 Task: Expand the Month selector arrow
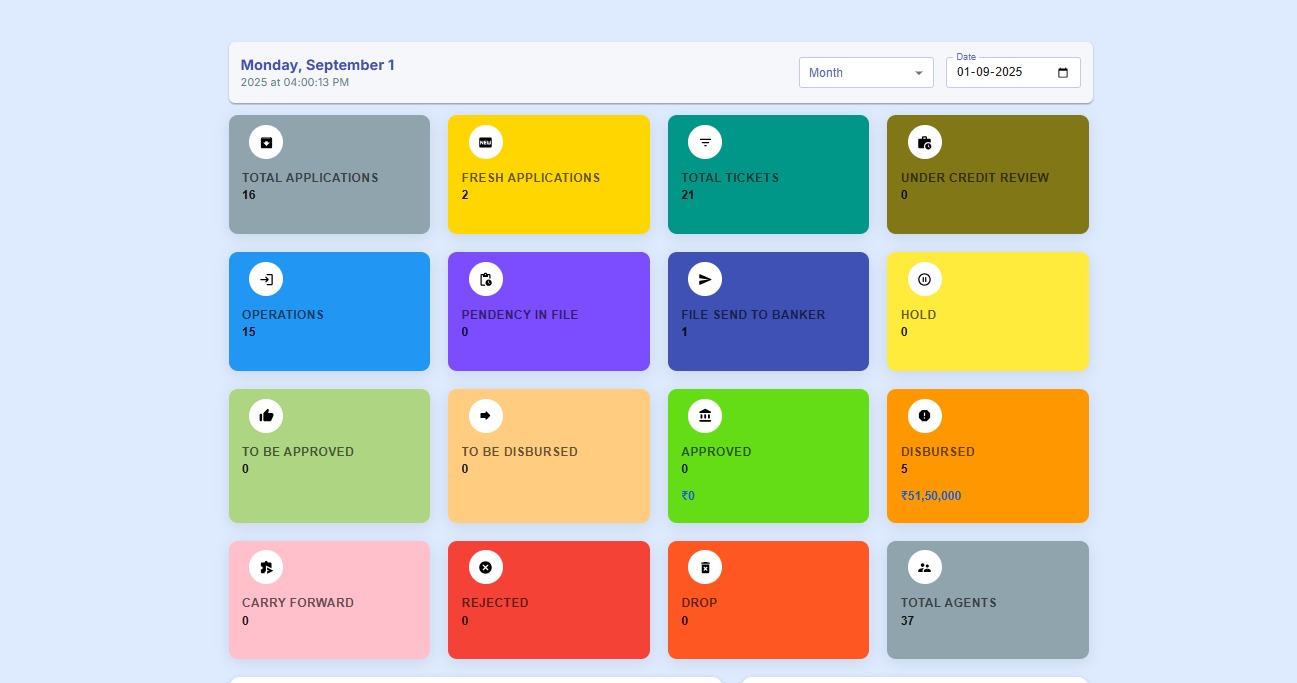coord(919,72)
